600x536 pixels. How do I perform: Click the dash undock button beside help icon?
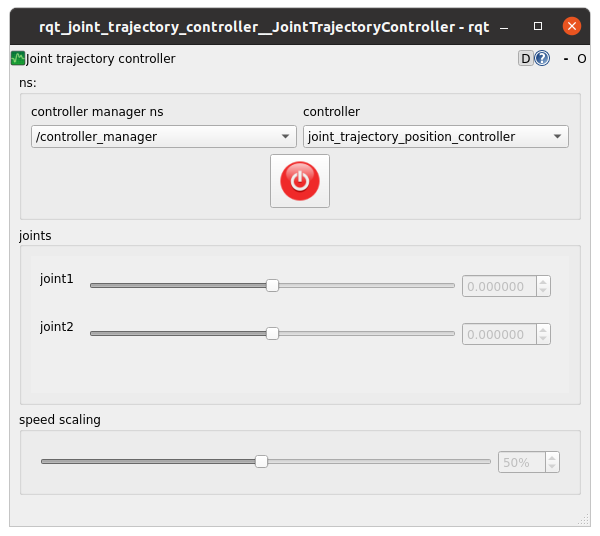click(566, 59)
